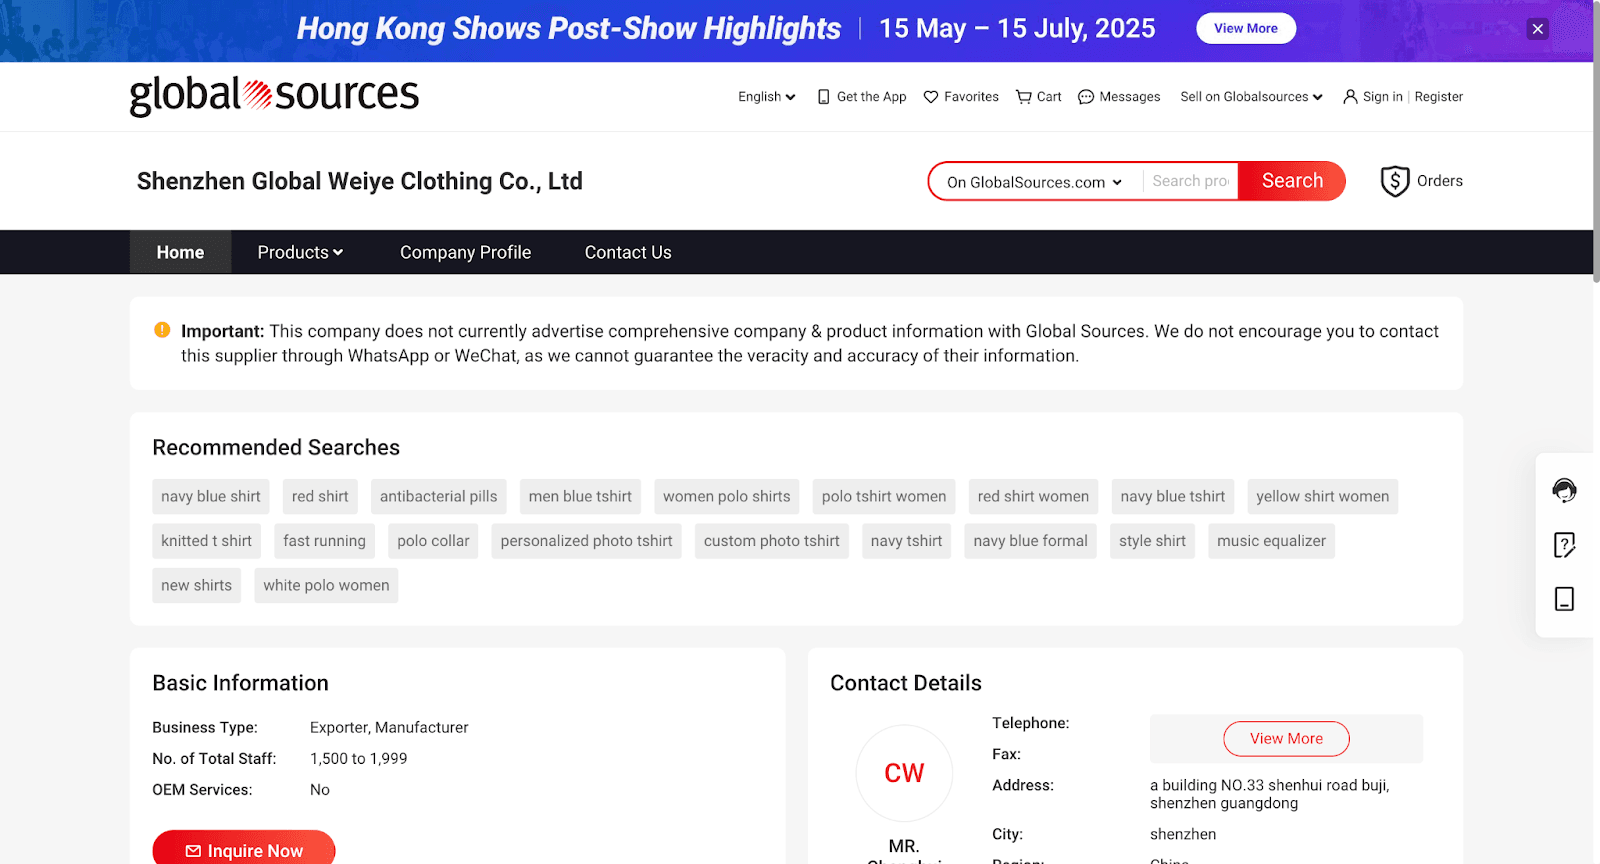Click the company name heading
Image resolution: width=1600 pixels, height=864 pixels.
pyautogui.click(x=360, y=181)
